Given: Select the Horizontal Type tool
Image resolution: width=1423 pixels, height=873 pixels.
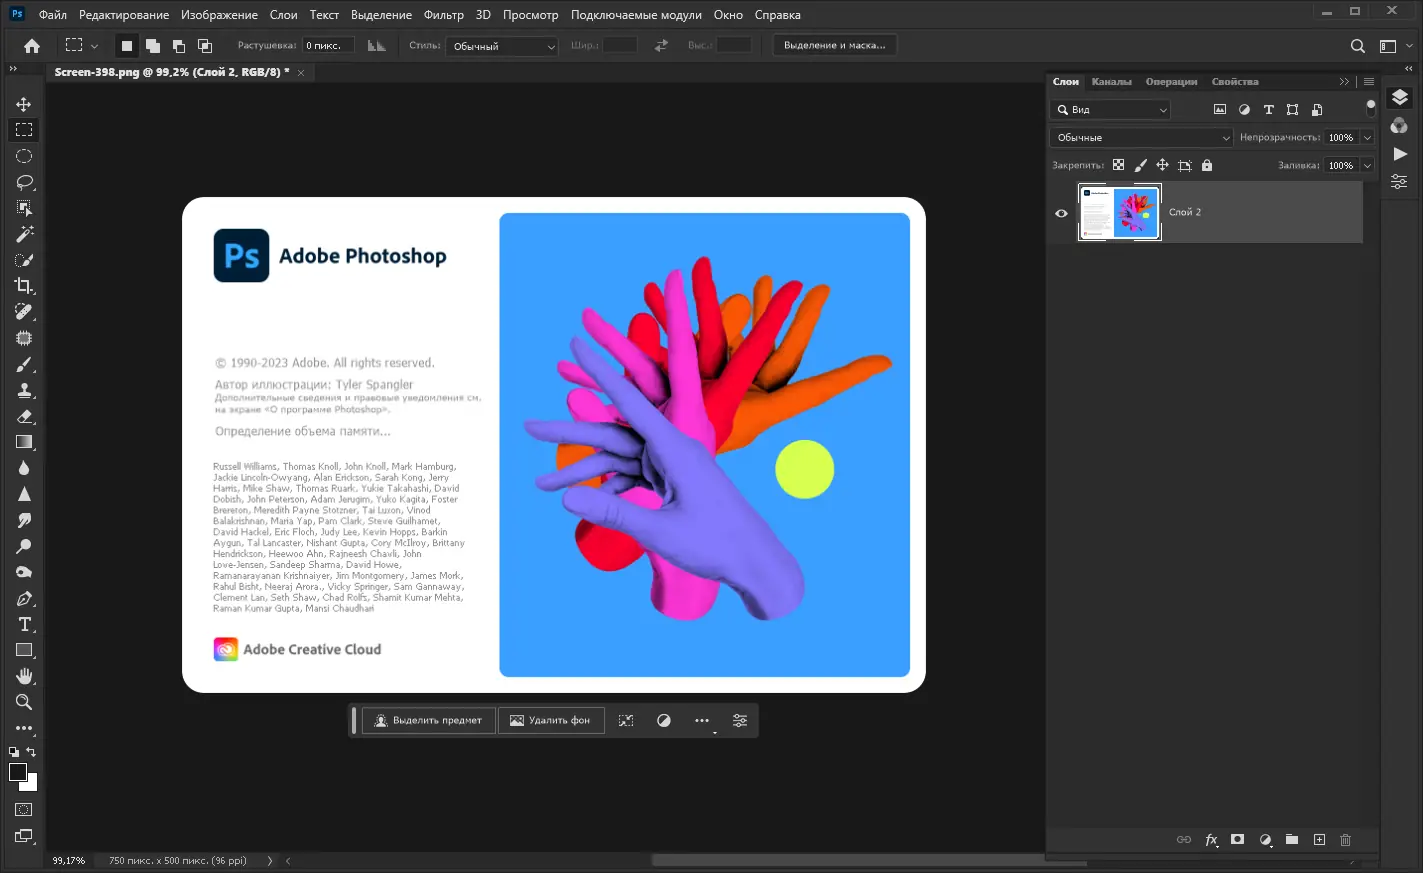Looking at the screenshot, I should (24, 624).
